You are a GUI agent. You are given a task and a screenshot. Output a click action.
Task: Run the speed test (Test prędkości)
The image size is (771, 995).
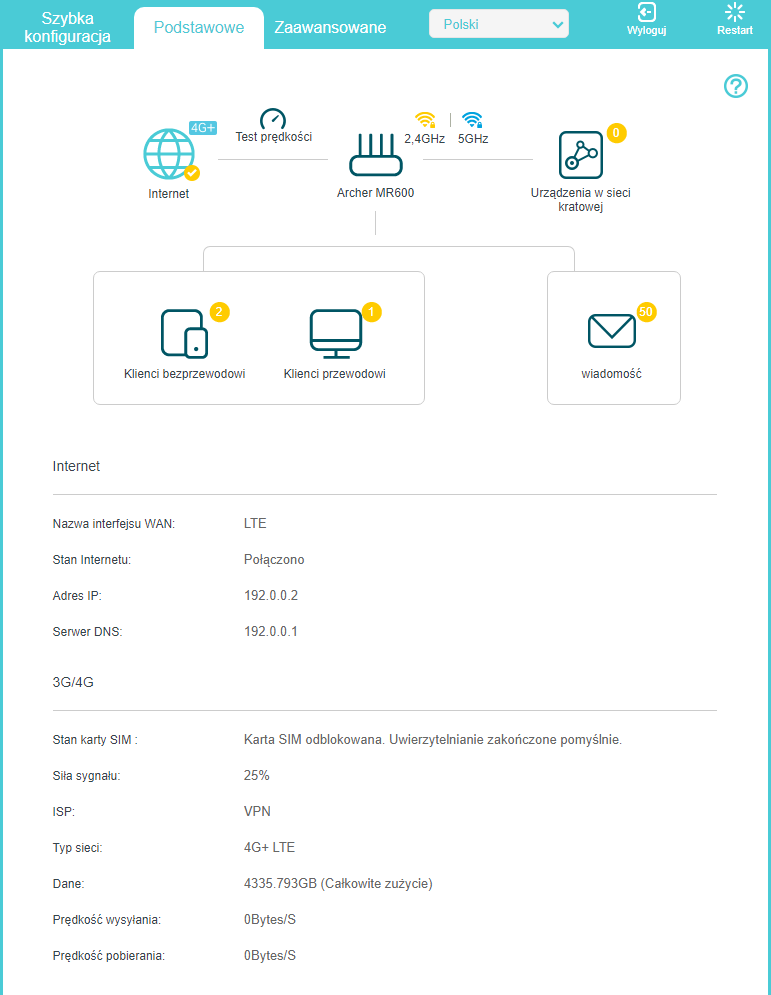pos(273,119)
